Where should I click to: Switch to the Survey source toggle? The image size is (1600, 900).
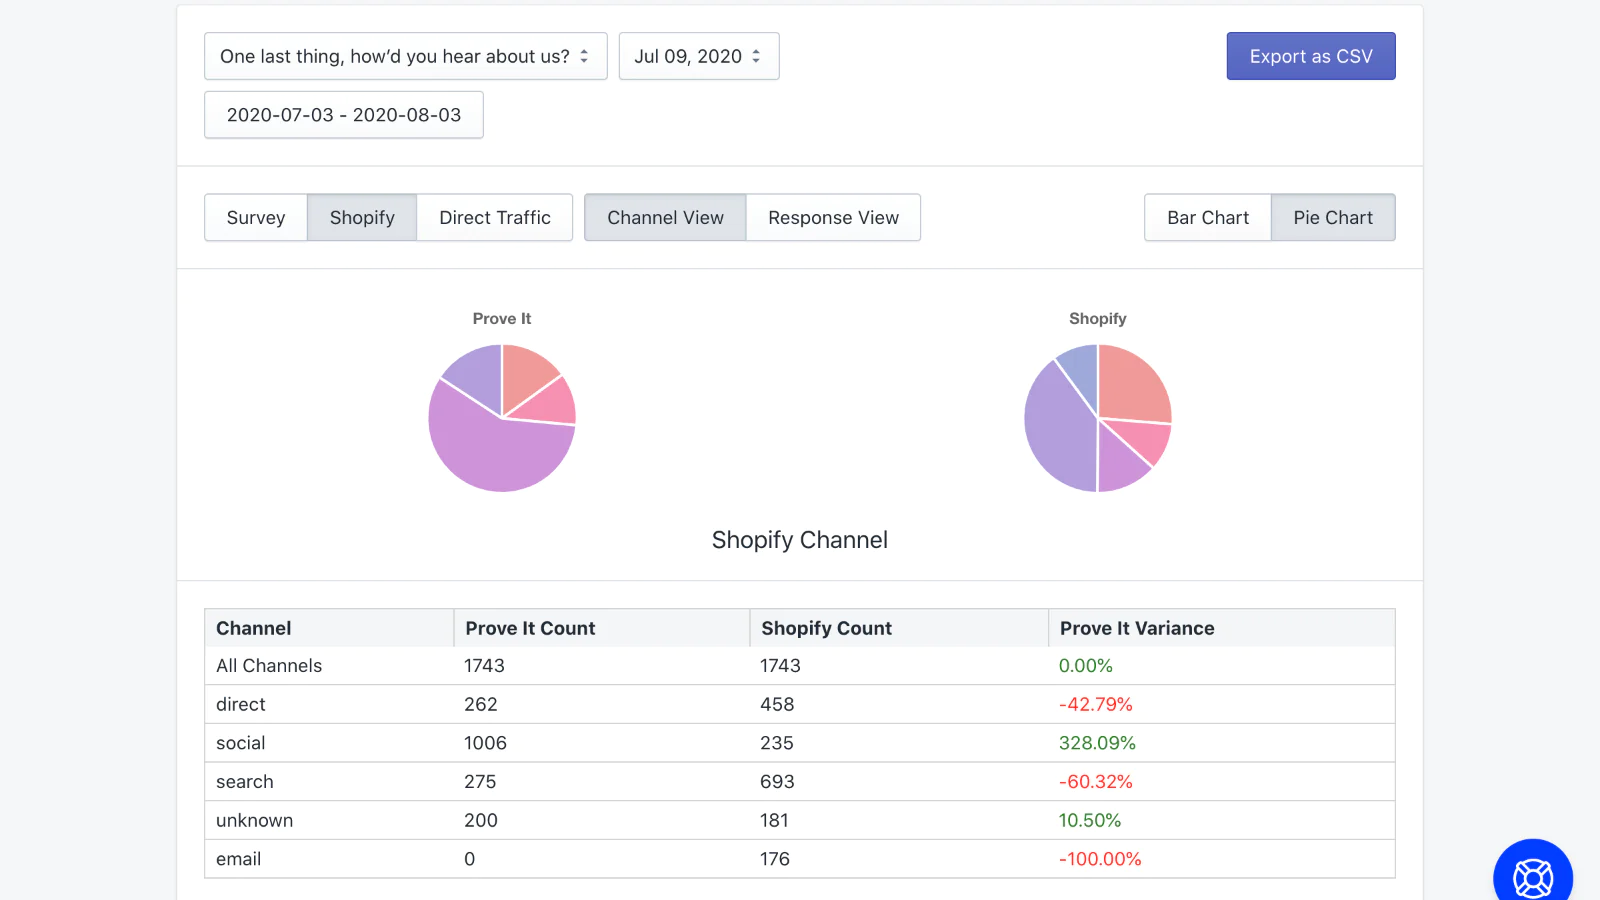click(256, 217)
